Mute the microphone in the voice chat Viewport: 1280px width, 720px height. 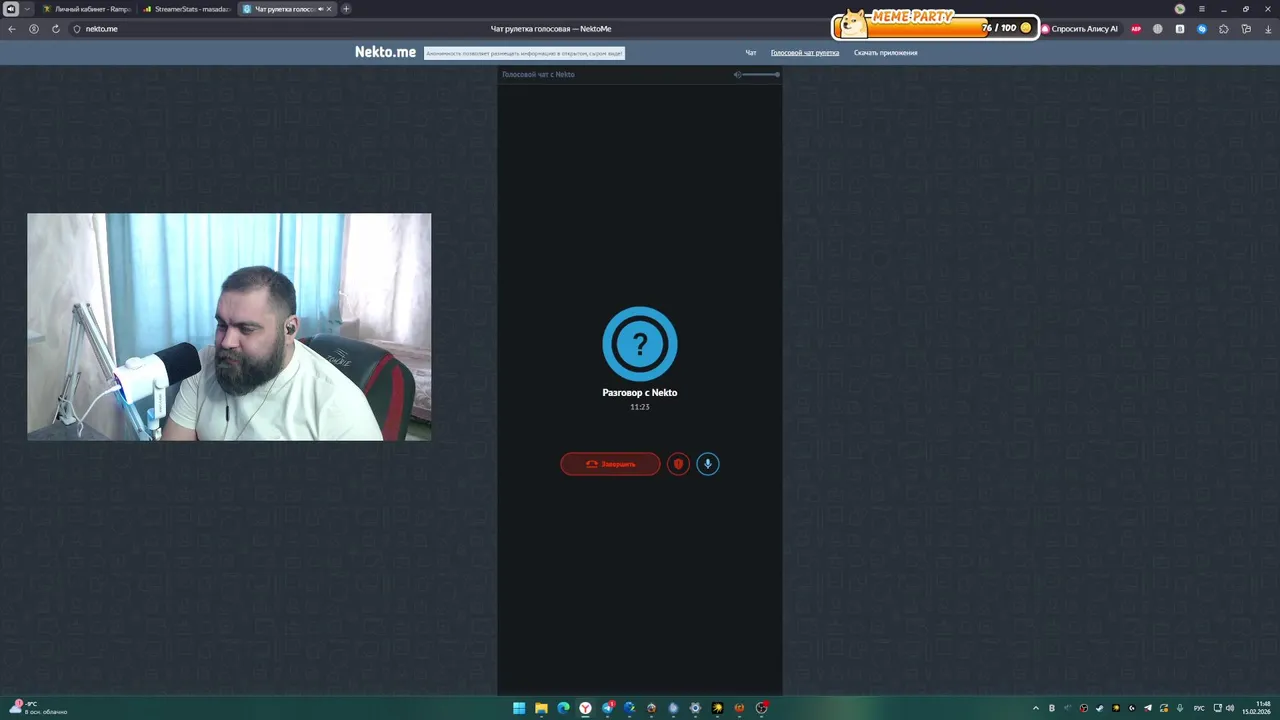708,464
